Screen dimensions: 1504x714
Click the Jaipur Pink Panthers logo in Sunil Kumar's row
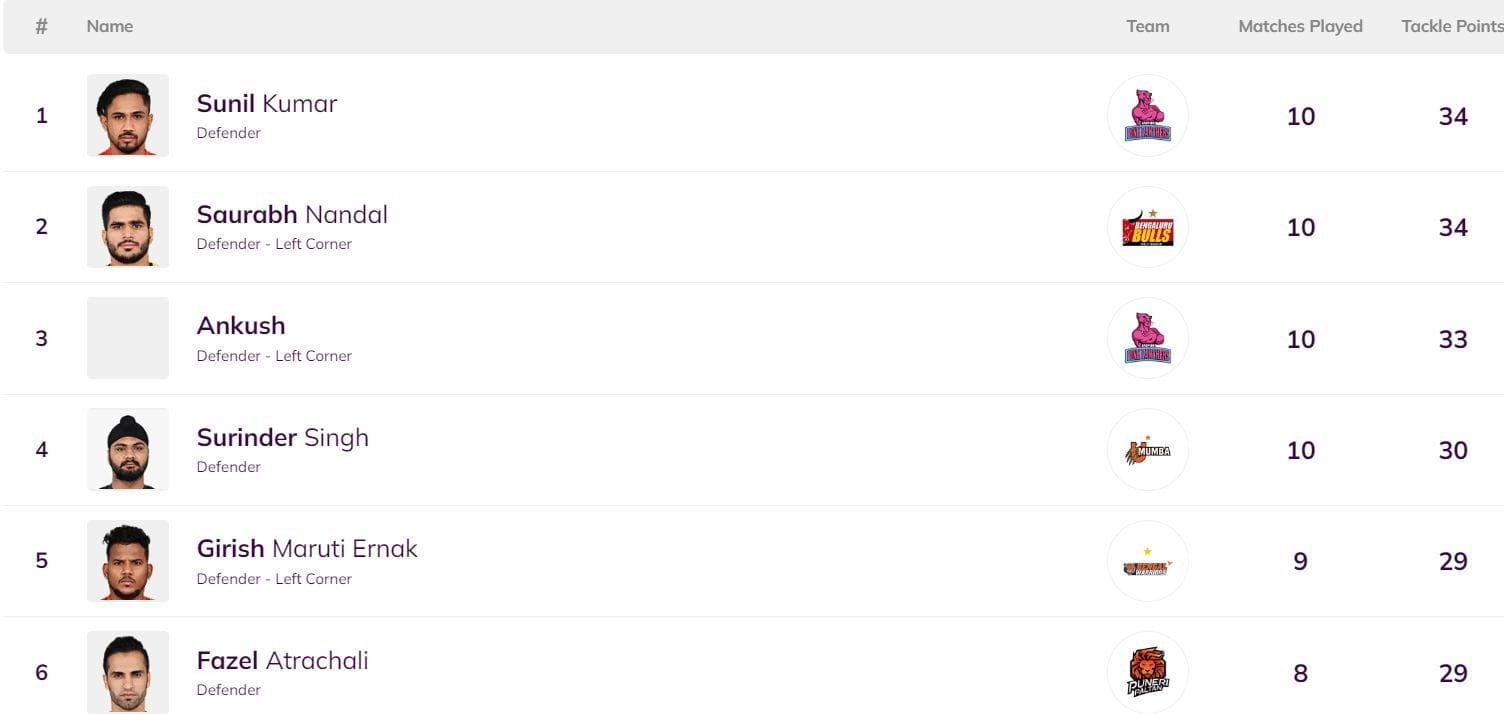(x=1147, y=116)
